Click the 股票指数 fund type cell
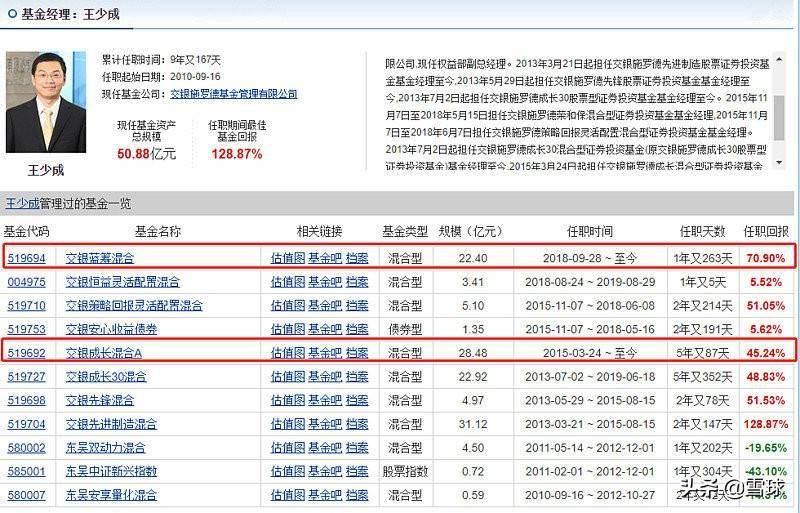 point(405,472)
